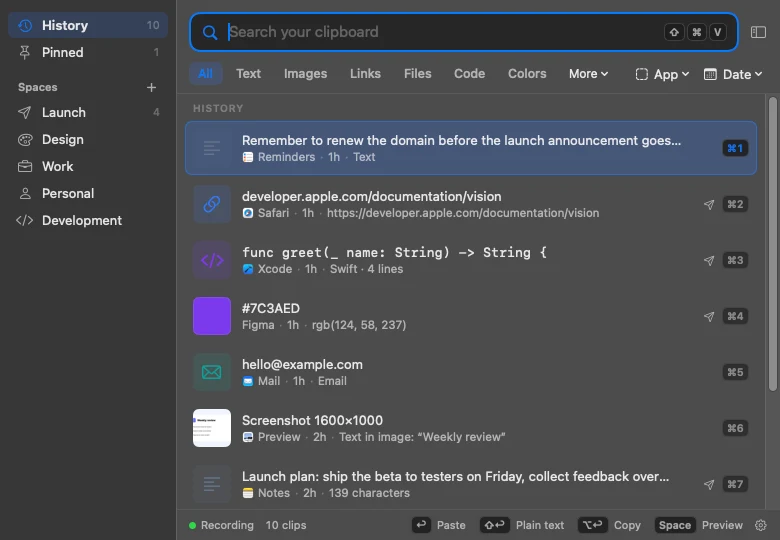Click the ⌘3 shortcut badge
The width and height of the screenshot is (780, 540).
pos(735,261)
